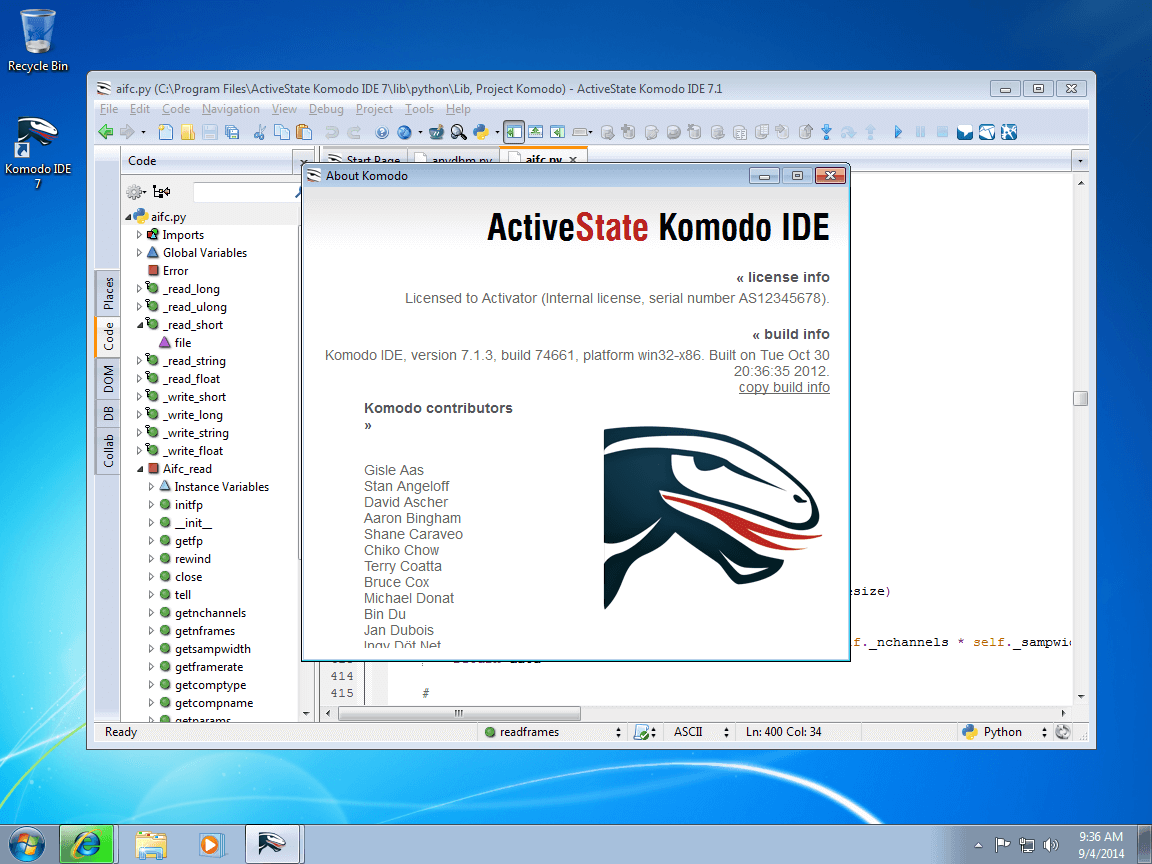Viewport: 1152px width, 864px height.
Task: Click the globe browser preview icon
Action: (x=404, y=132)
